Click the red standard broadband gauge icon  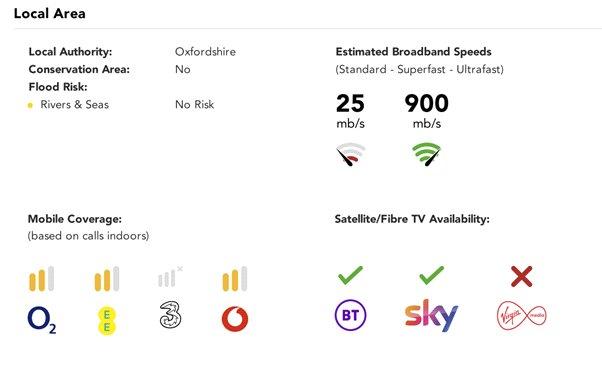[x=351, y=154]
